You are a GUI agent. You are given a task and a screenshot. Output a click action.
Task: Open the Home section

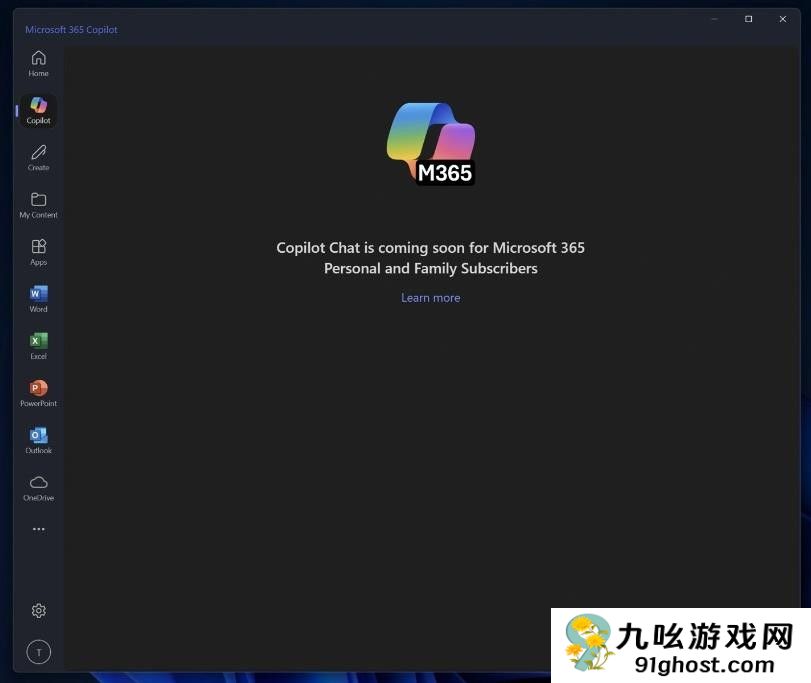pos(38,63)
